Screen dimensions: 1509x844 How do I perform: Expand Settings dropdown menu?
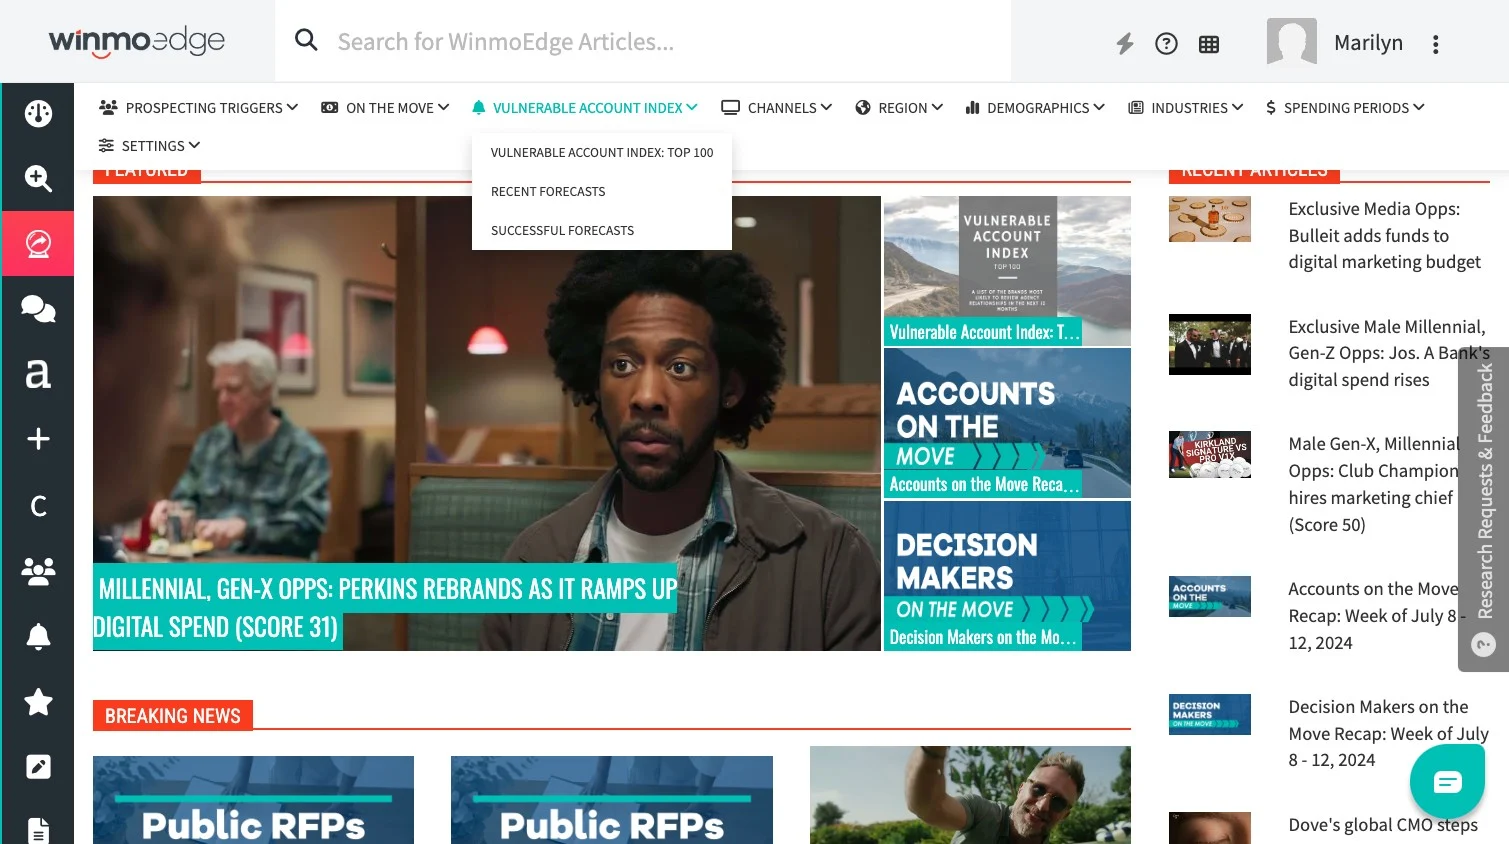coord(149,145)
